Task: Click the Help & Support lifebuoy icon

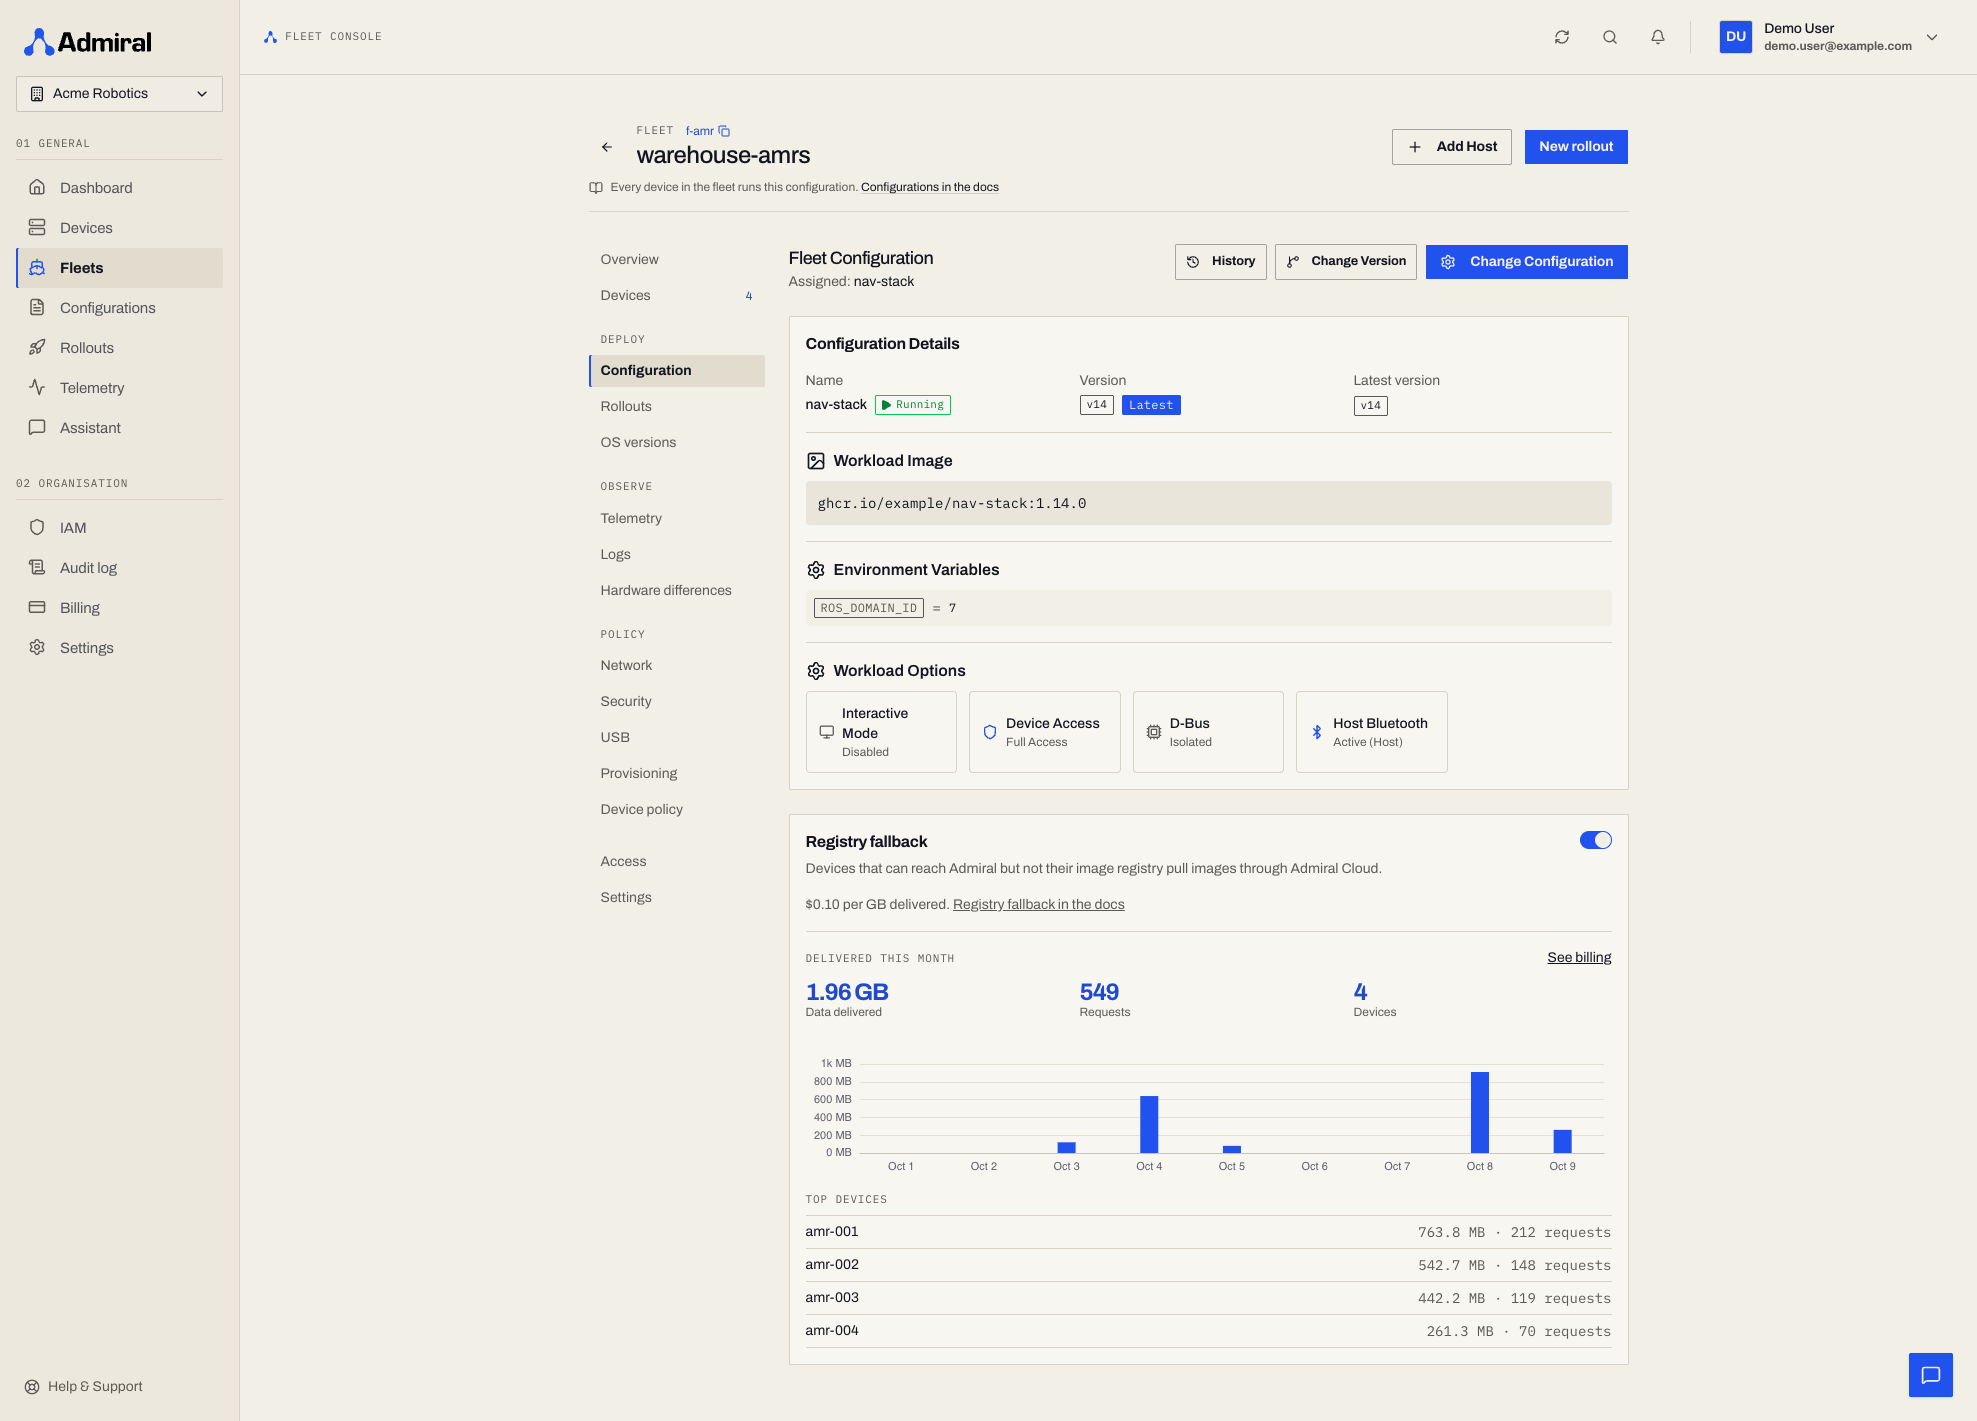Action: coord(32,1387)
